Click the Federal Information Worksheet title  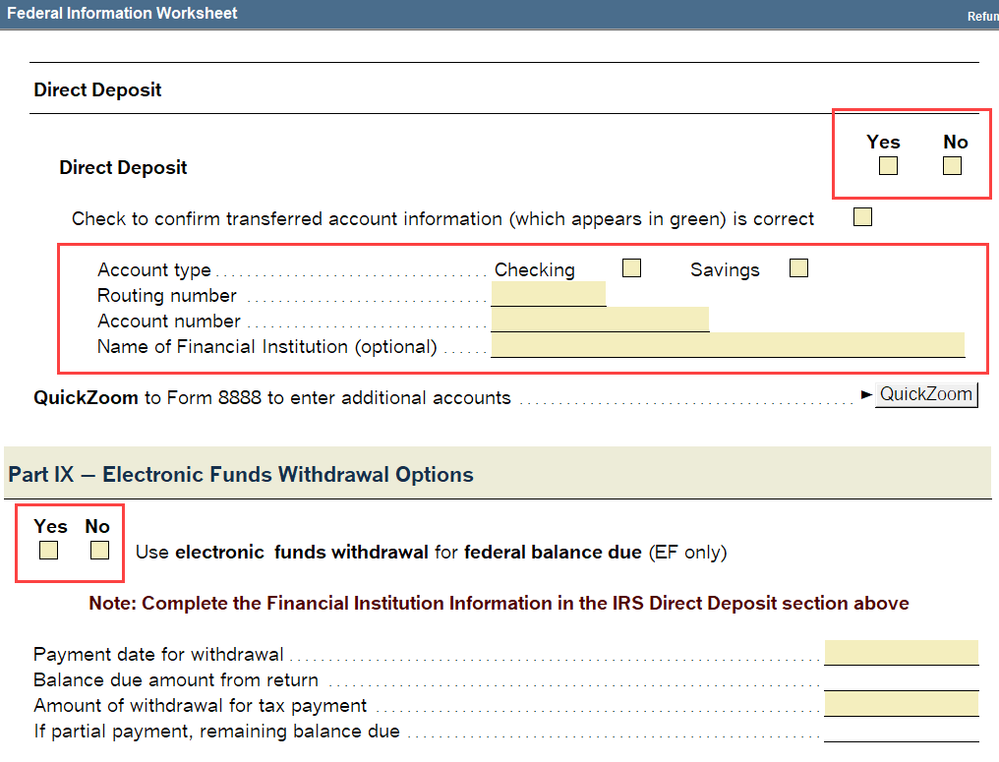click(x=123, y=14)
